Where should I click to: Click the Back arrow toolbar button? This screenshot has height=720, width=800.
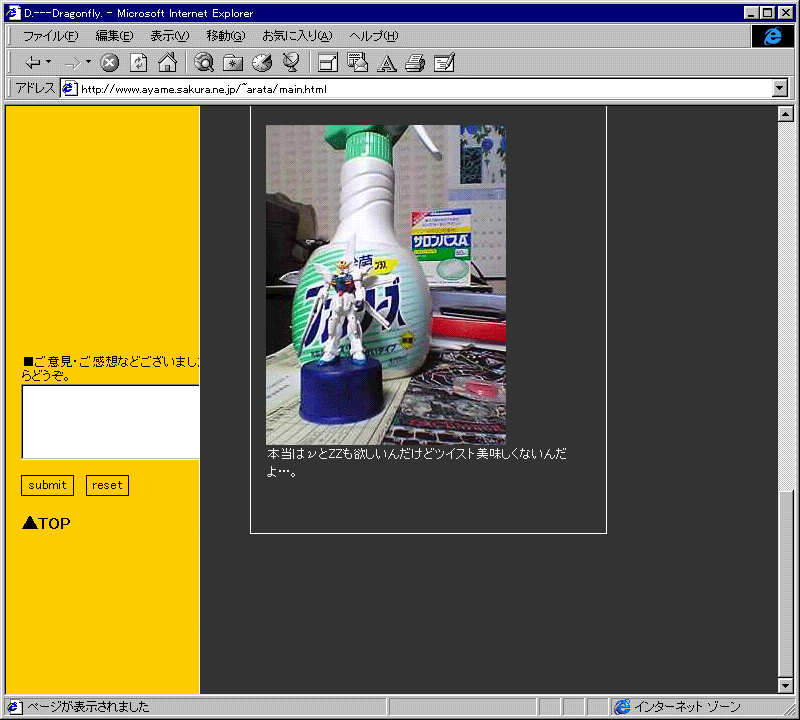(x=33, y=63)
